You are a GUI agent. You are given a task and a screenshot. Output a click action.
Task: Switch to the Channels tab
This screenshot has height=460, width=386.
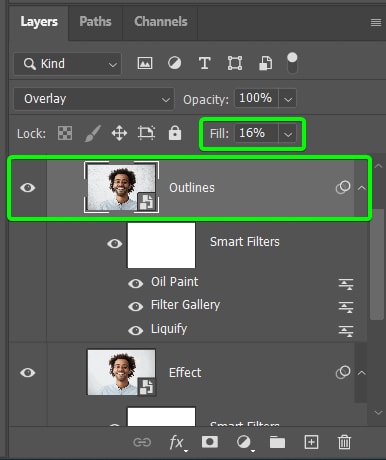[x=161, y=22]
